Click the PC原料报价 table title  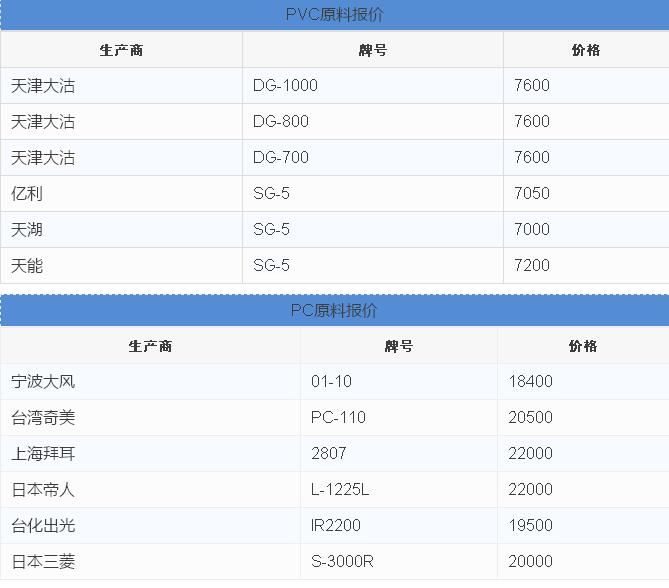[334, 310]
